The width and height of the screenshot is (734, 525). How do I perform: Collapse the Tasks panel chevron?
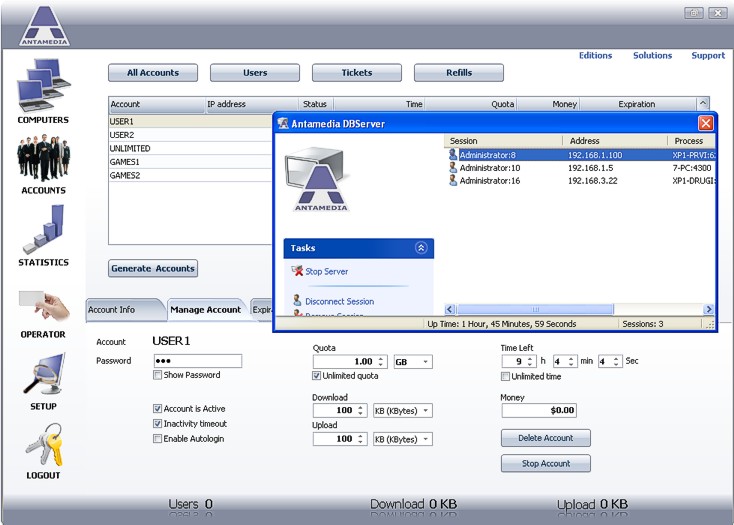pos(421,248)
